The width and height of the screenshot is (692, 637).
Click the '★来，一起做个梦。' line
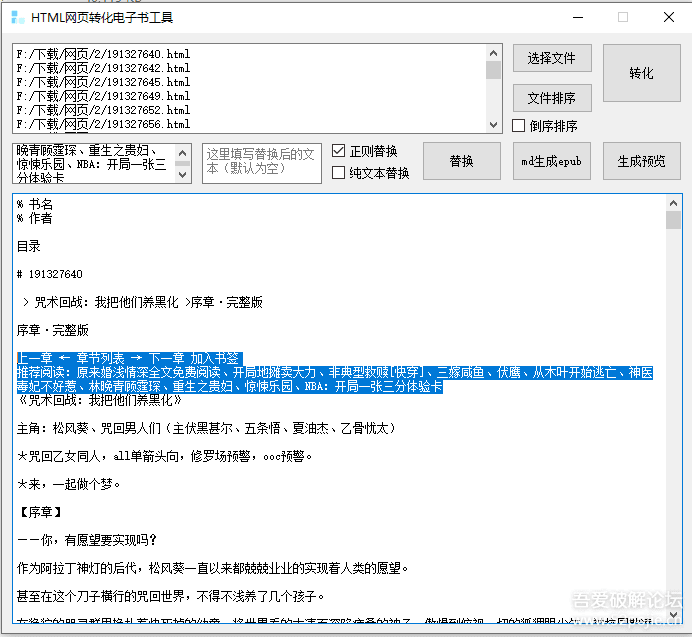(69, 484)
